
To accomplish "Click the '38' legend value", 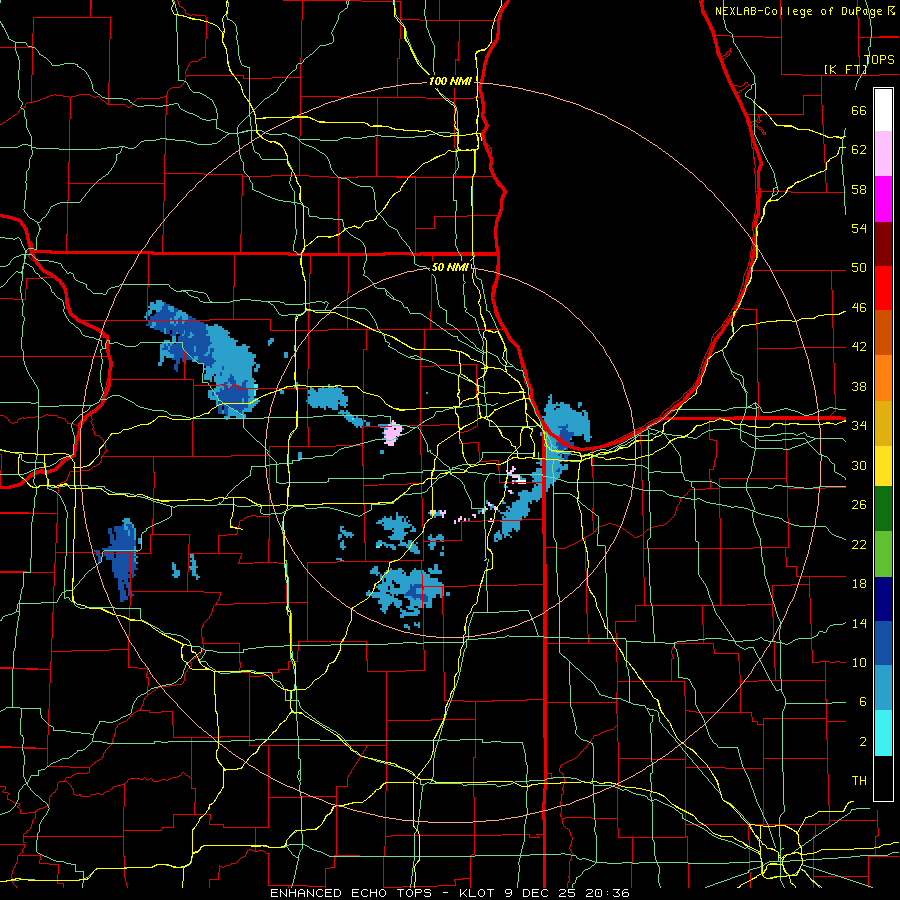I will click(x=859, y=387).
